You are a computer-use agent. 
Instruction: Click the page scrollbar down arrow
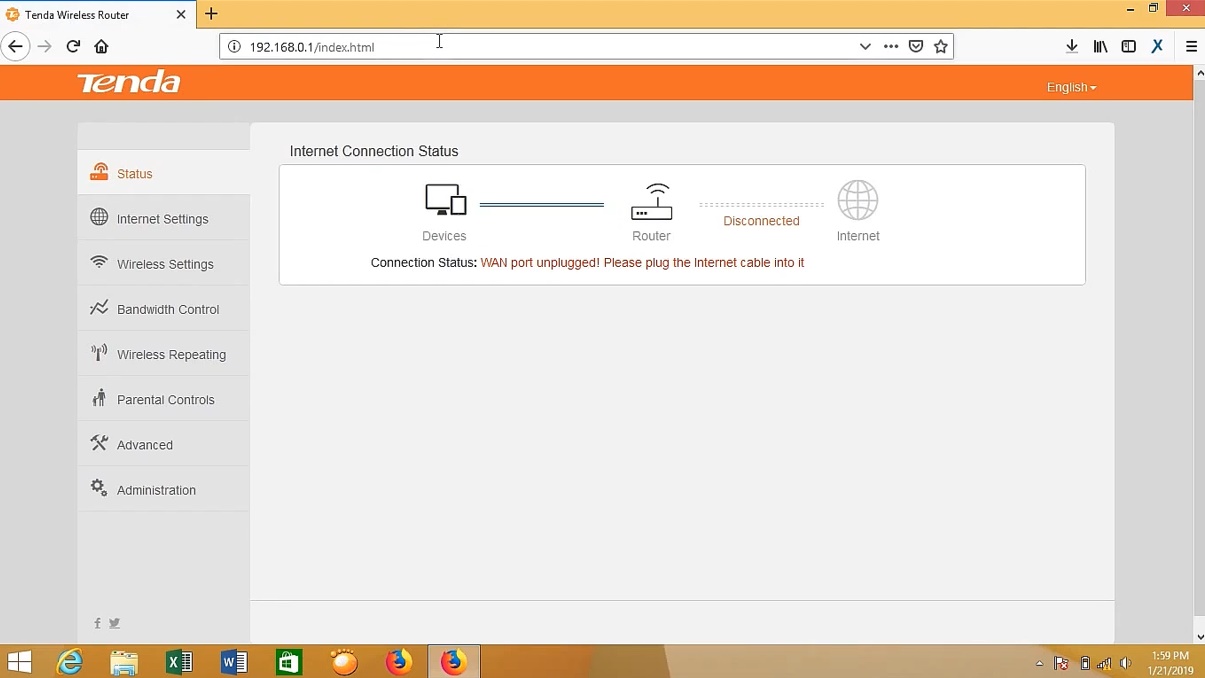click(1200, 636)
